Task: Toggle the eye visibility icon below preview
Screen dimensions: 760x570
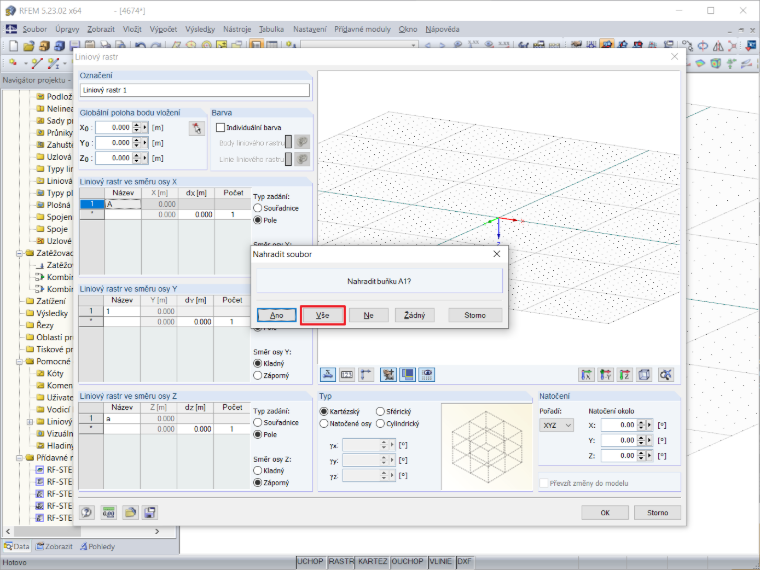Action: point(427,374)
